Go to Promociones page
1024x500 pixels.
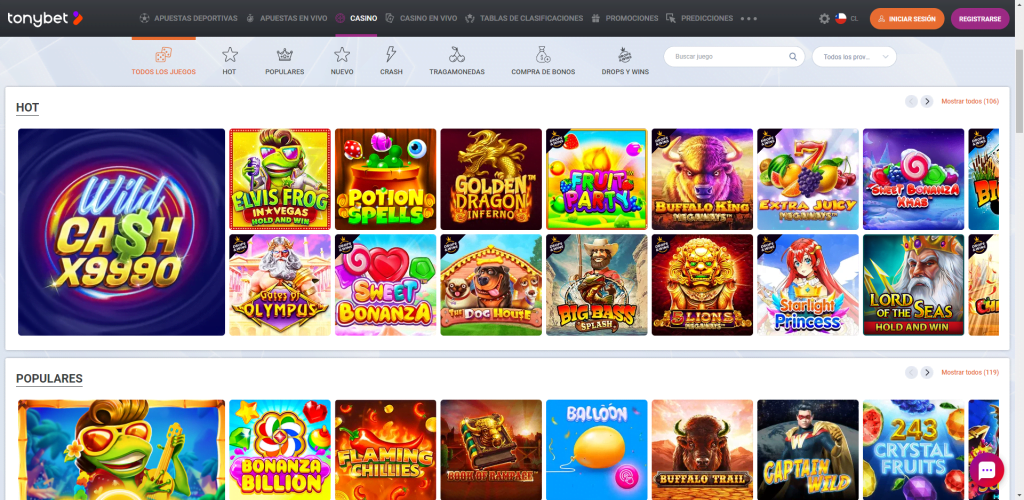pyautogui.click(x=624, y=18)
